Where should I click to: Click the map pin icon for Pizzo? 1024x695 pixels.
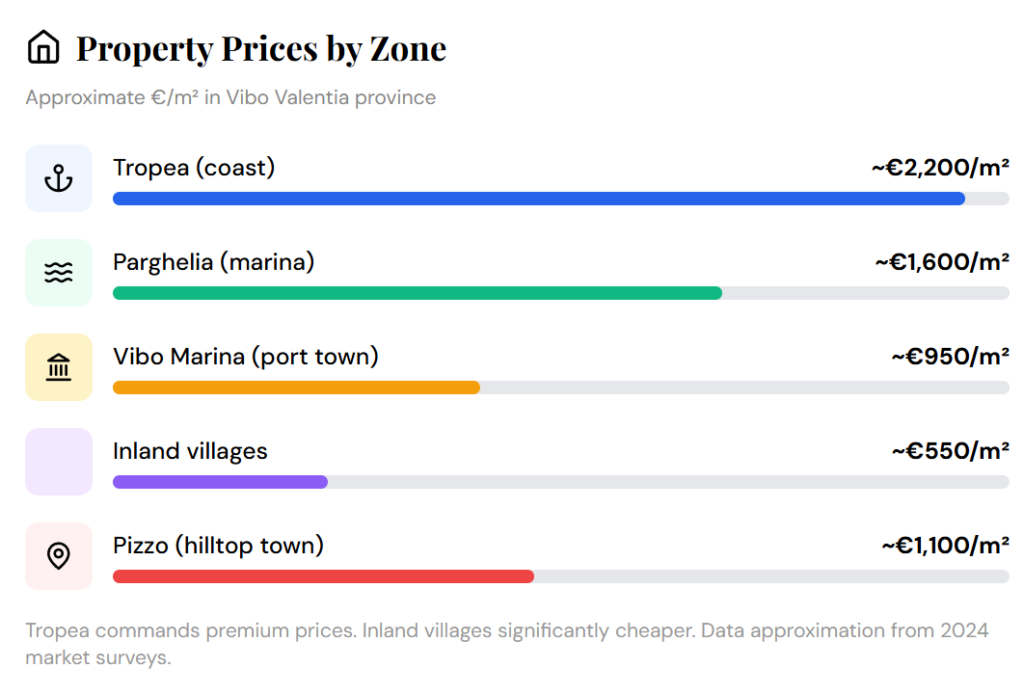(x=59, y=556)
